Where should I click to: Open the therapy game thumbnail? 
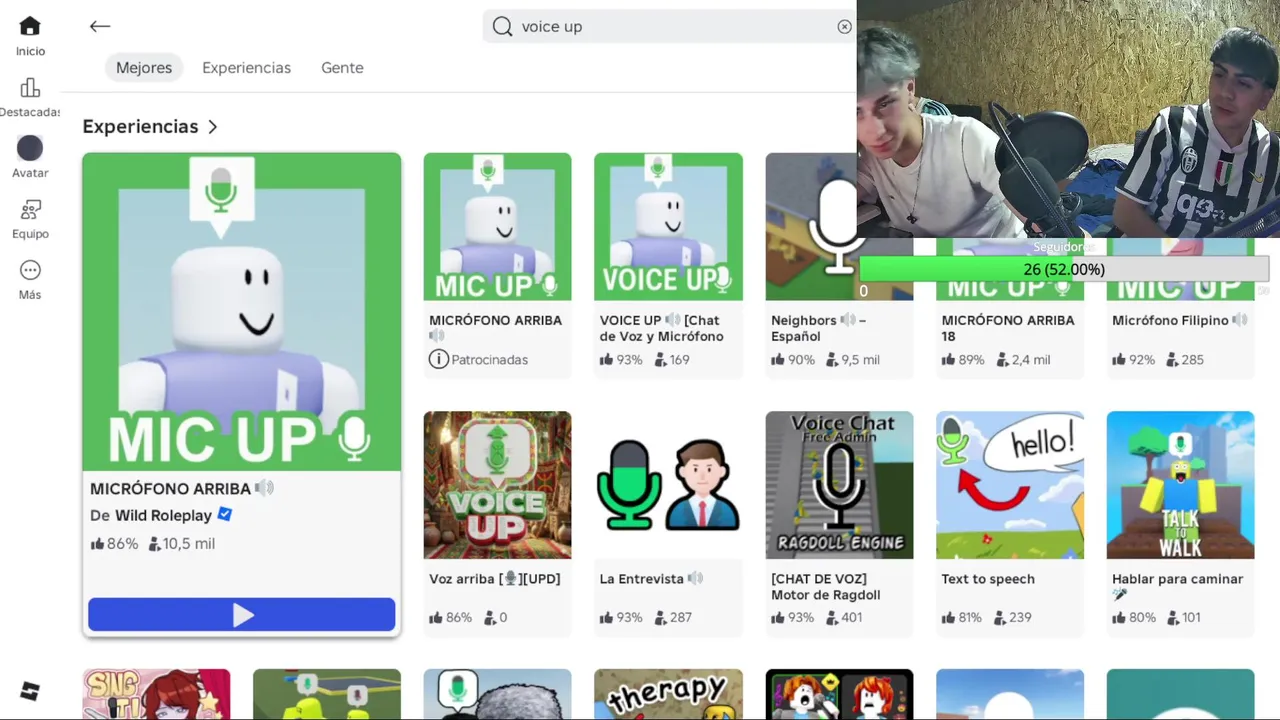pyautogui.click(x=668, y=694)
